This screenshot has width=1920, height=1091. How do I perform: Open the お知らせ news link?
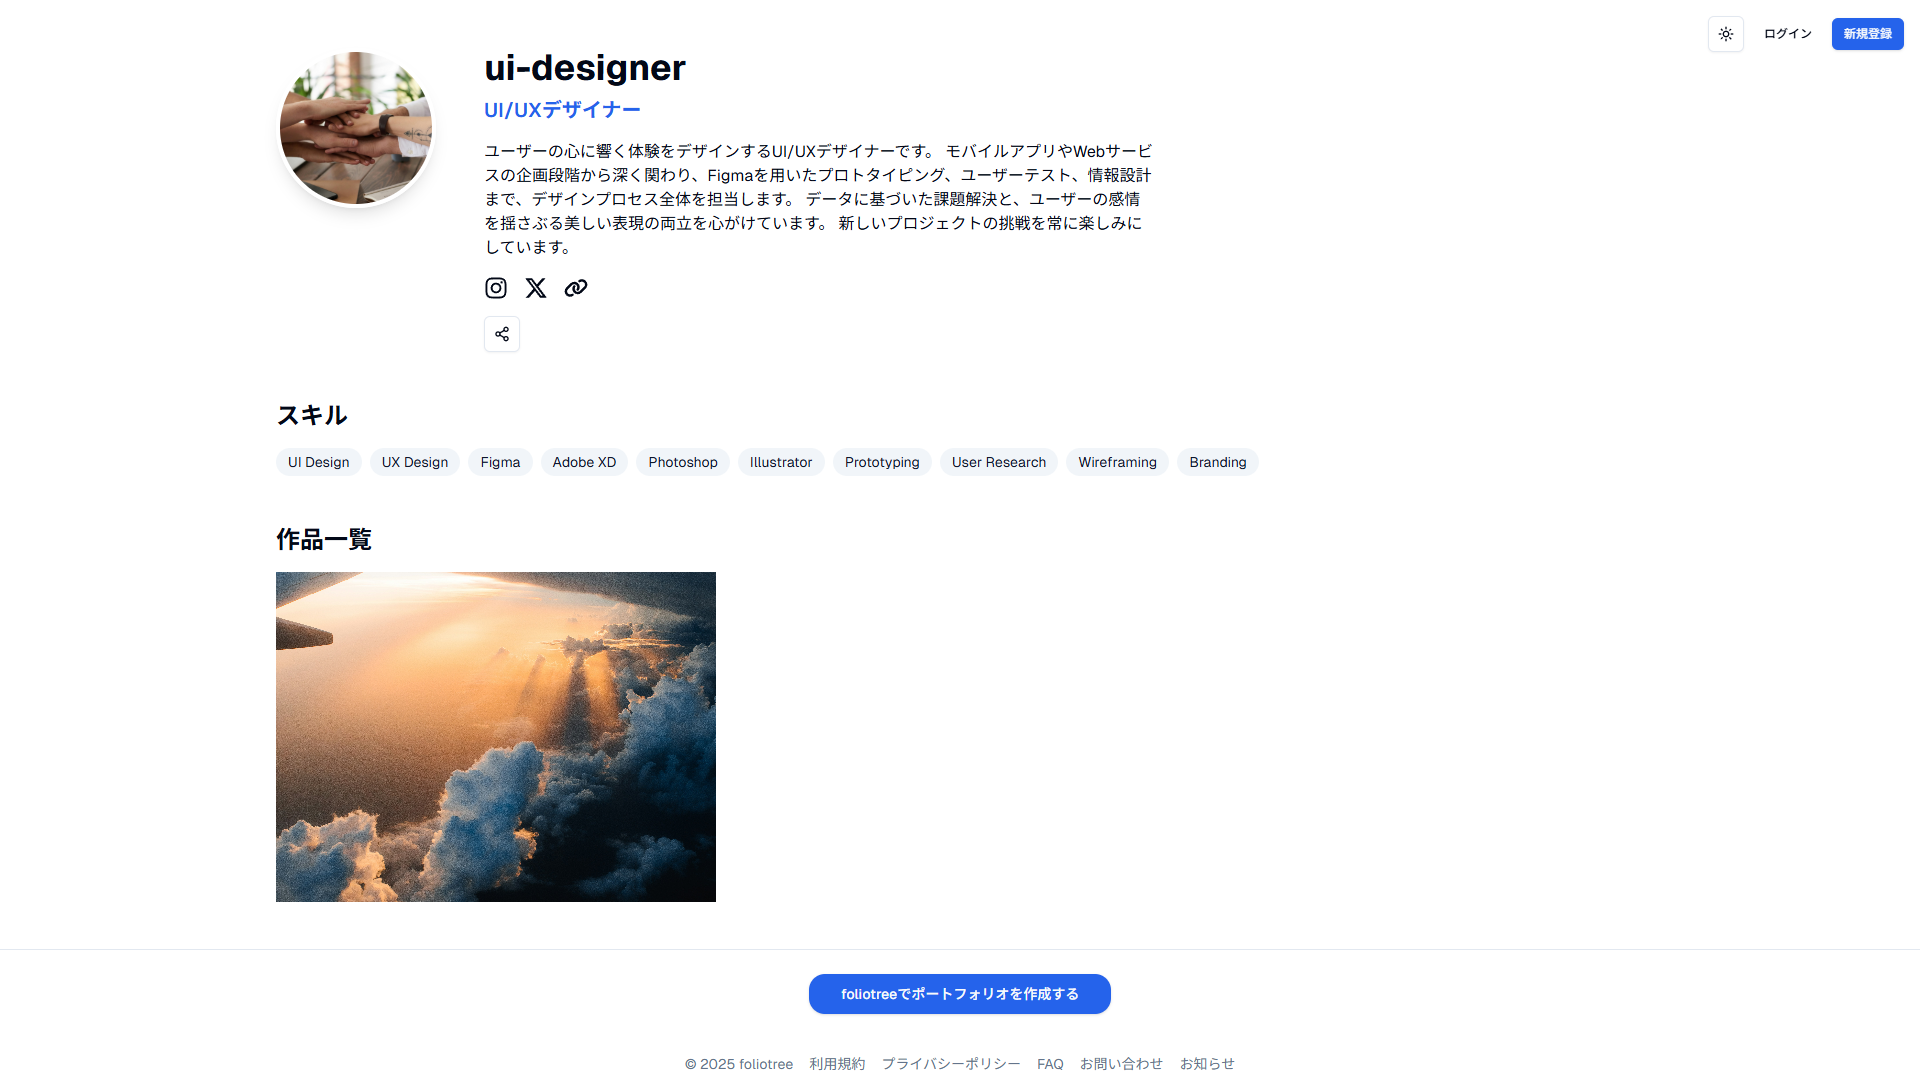(x=1207, y=1064)
